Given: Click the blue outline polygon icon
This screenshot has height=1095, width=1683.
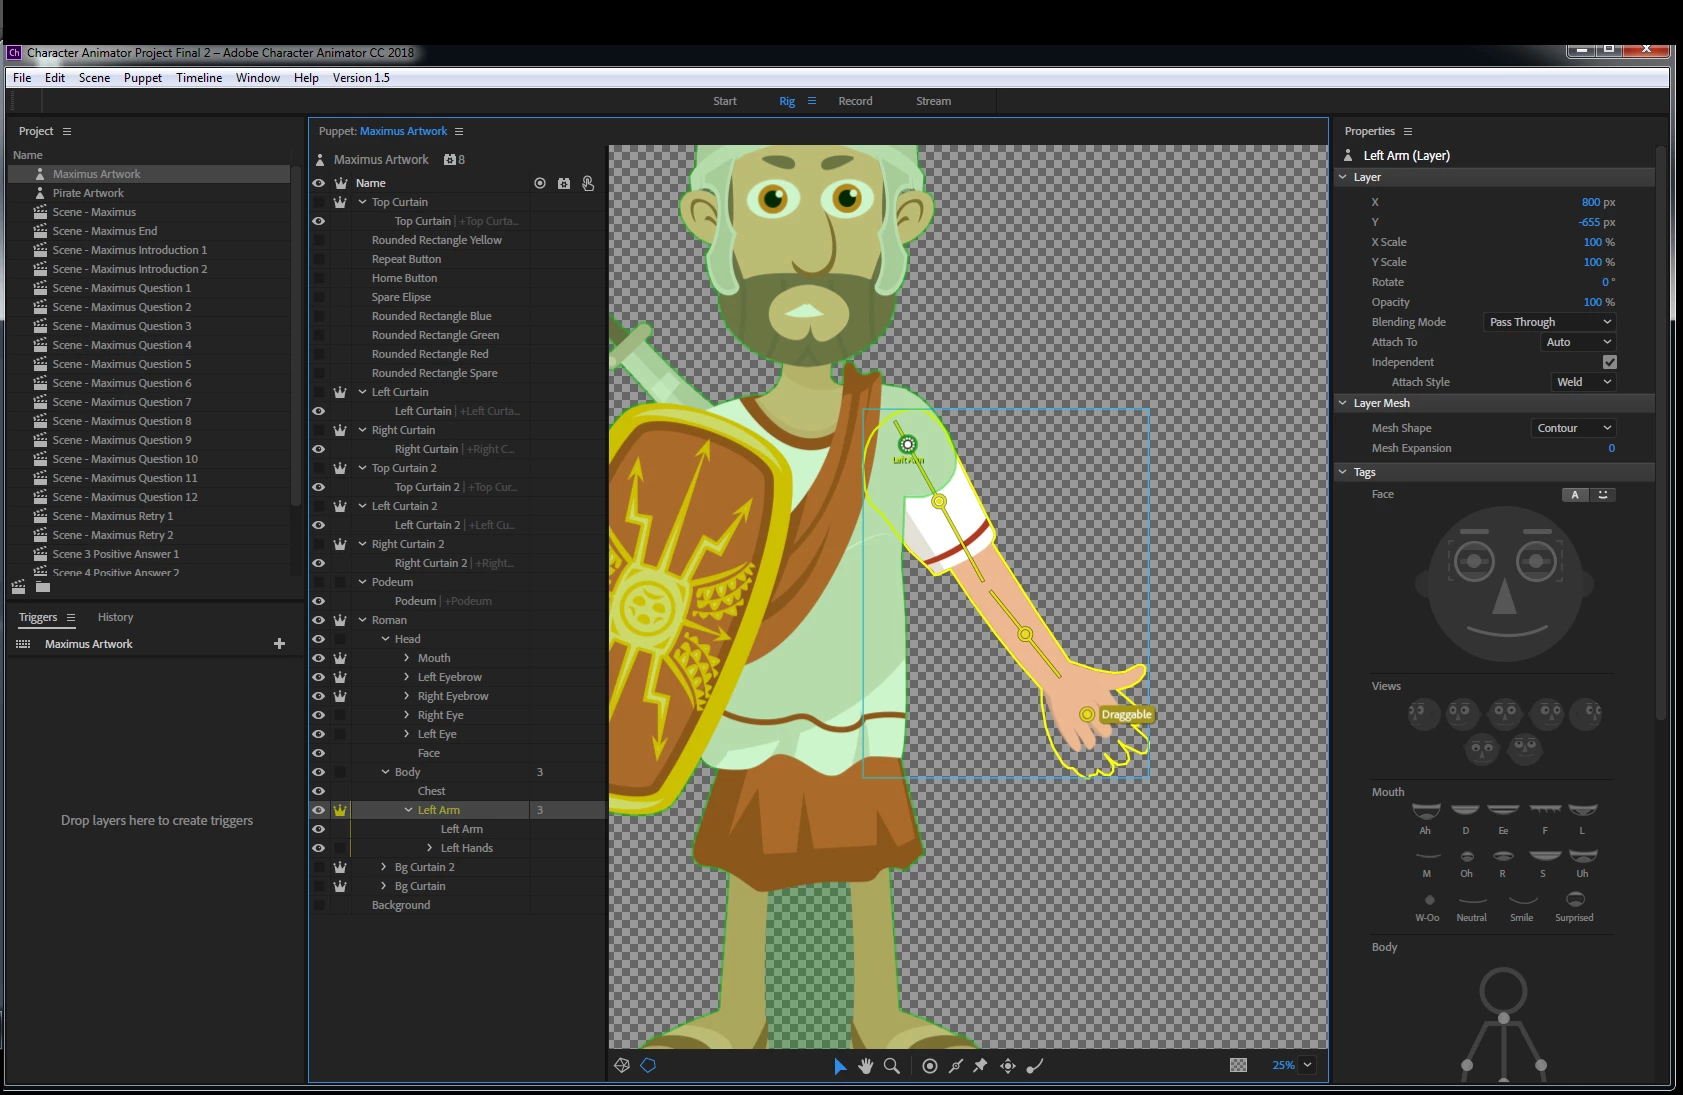Looking at the screenshot, I should [648, 1066].
